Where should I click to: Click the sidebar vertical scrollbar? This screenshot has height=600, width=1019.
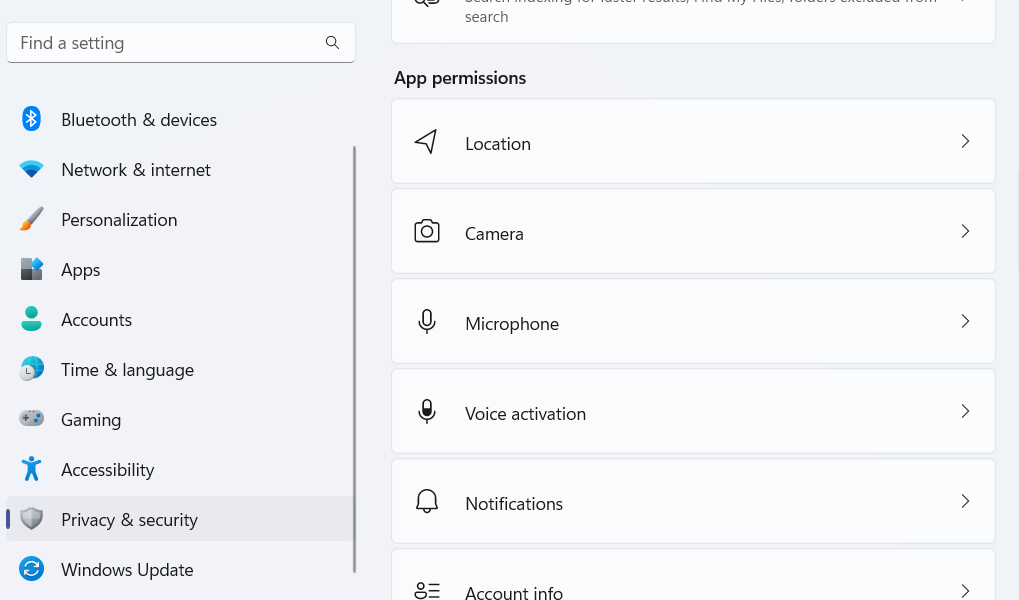[x=354, y=359]
